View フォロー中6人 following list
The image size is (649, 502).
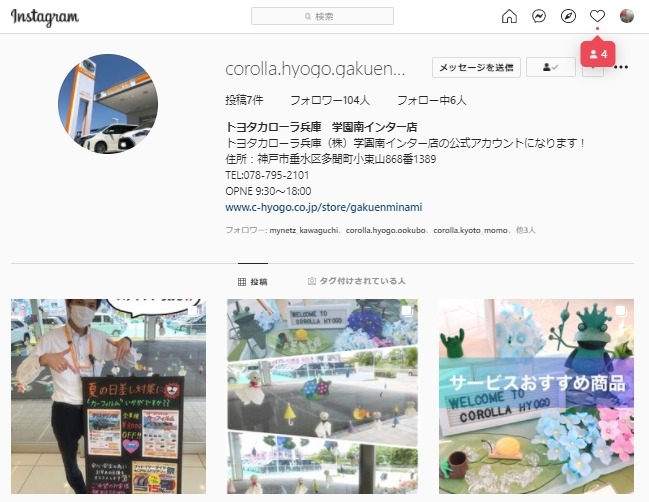pyautogui.click(x=432, y=100)
